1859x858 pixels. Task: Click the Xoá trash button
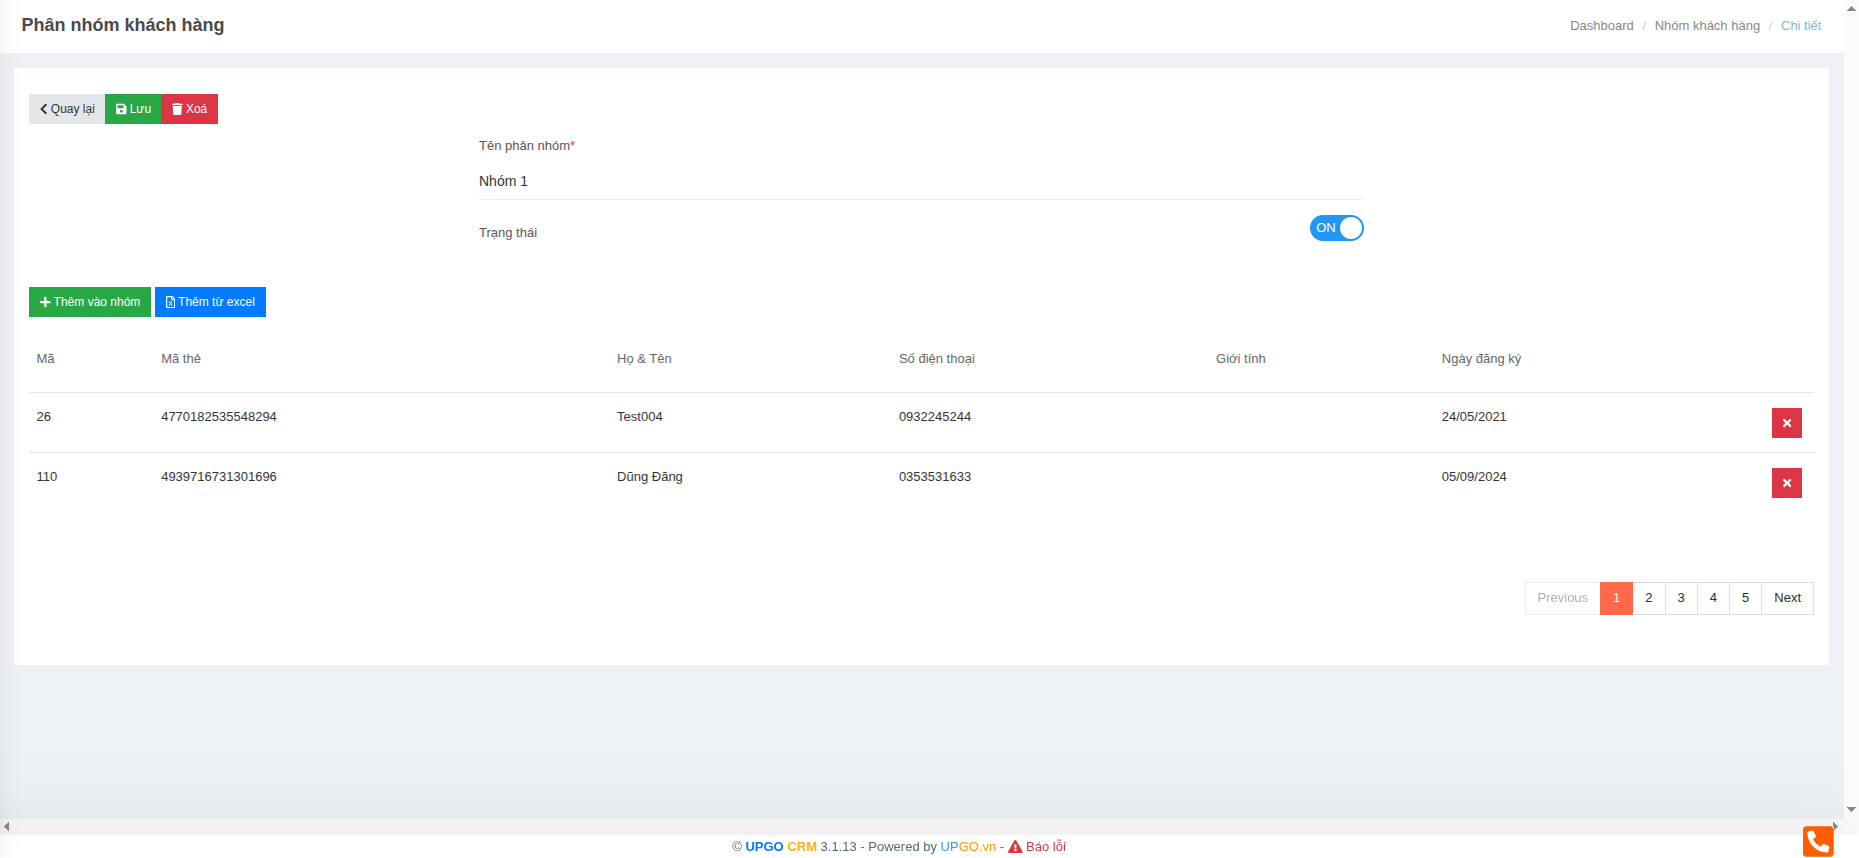[x=189, y=109]
